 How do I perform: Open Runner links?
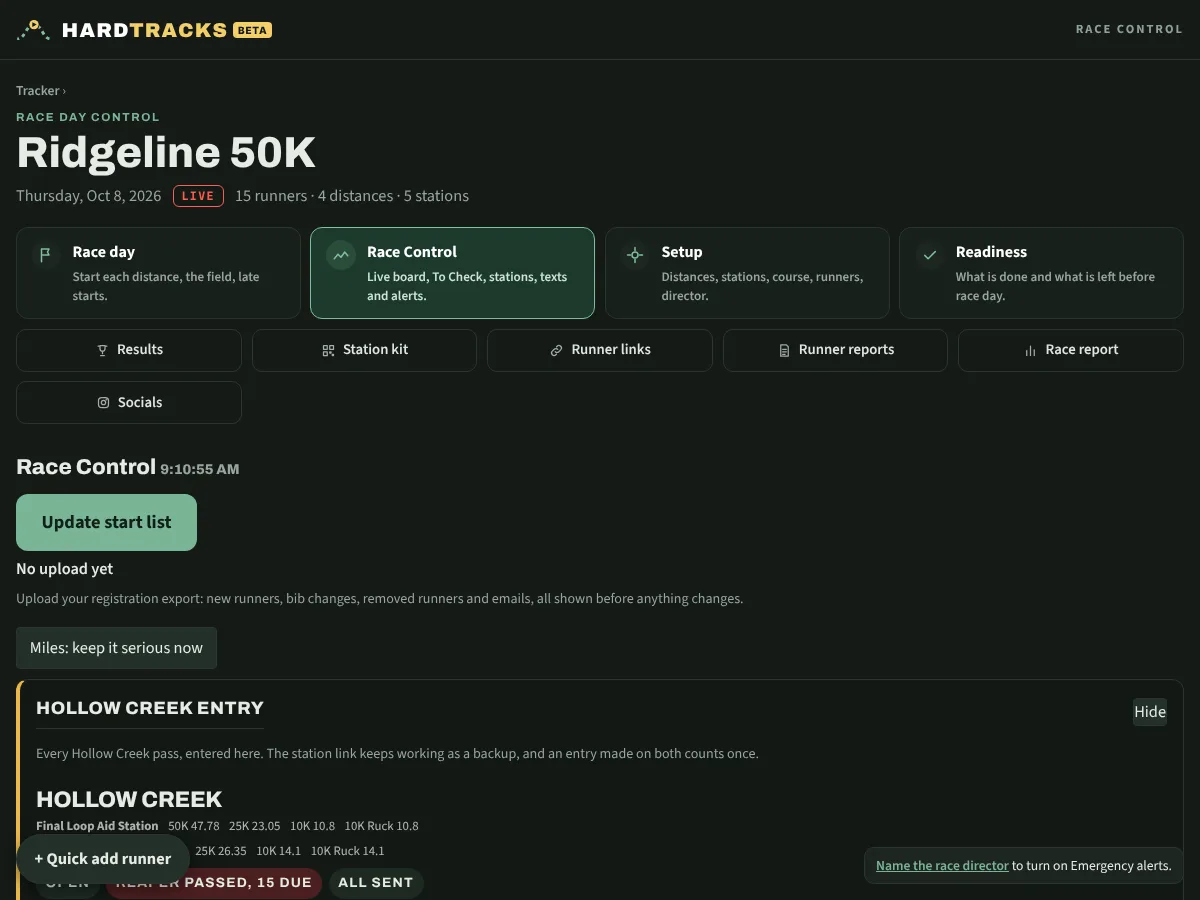click(600, 350)
